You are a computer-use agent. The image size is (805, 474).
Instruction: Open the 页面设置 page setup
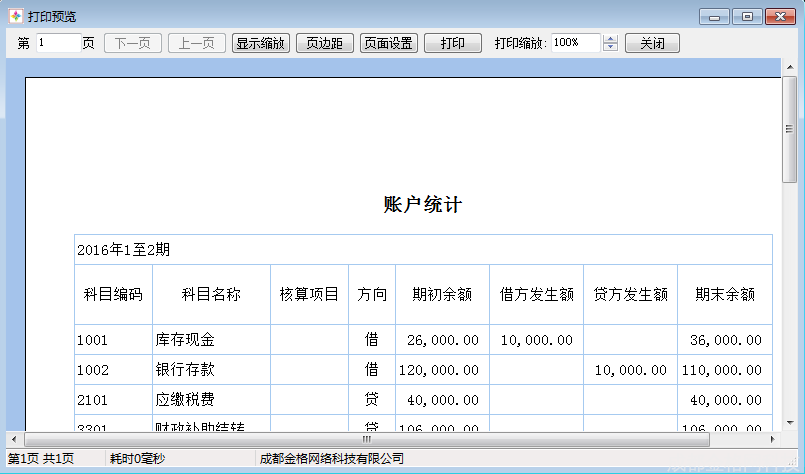(389, 43)
